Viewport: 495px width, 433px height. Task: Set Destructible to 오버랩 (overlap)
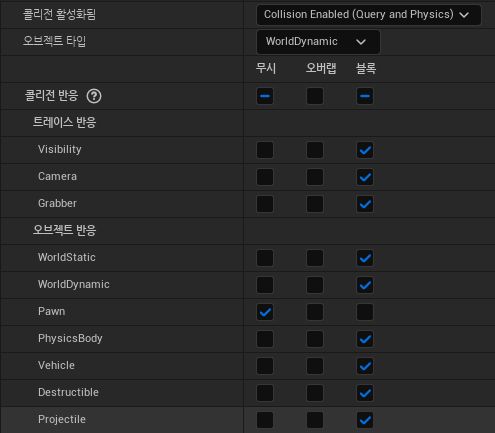click(x=315, y=393)
